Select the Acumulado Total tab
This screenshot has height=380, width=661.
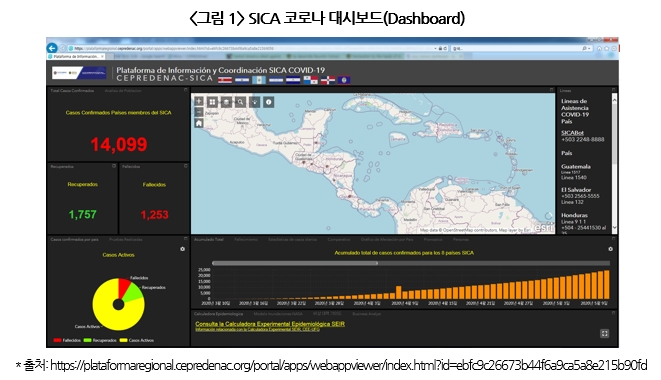coord(209,239)
